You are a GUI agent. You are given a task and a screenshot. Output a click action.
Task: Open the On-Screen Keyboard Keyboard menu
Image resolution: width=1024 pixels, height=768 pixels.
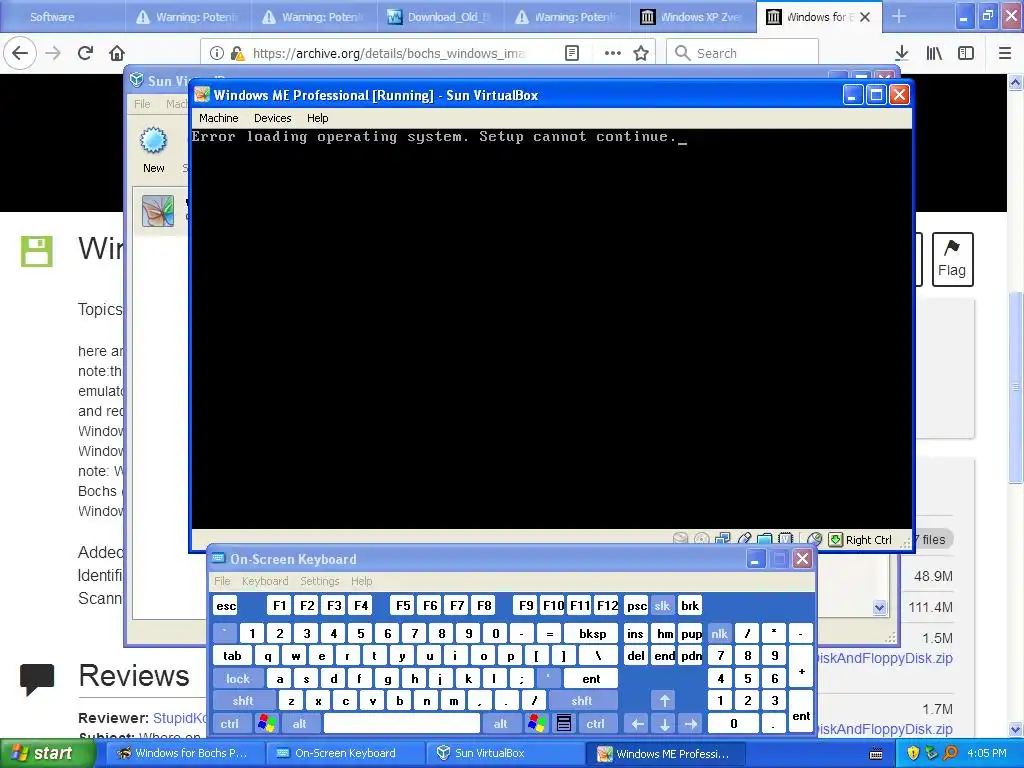(264, 581)
